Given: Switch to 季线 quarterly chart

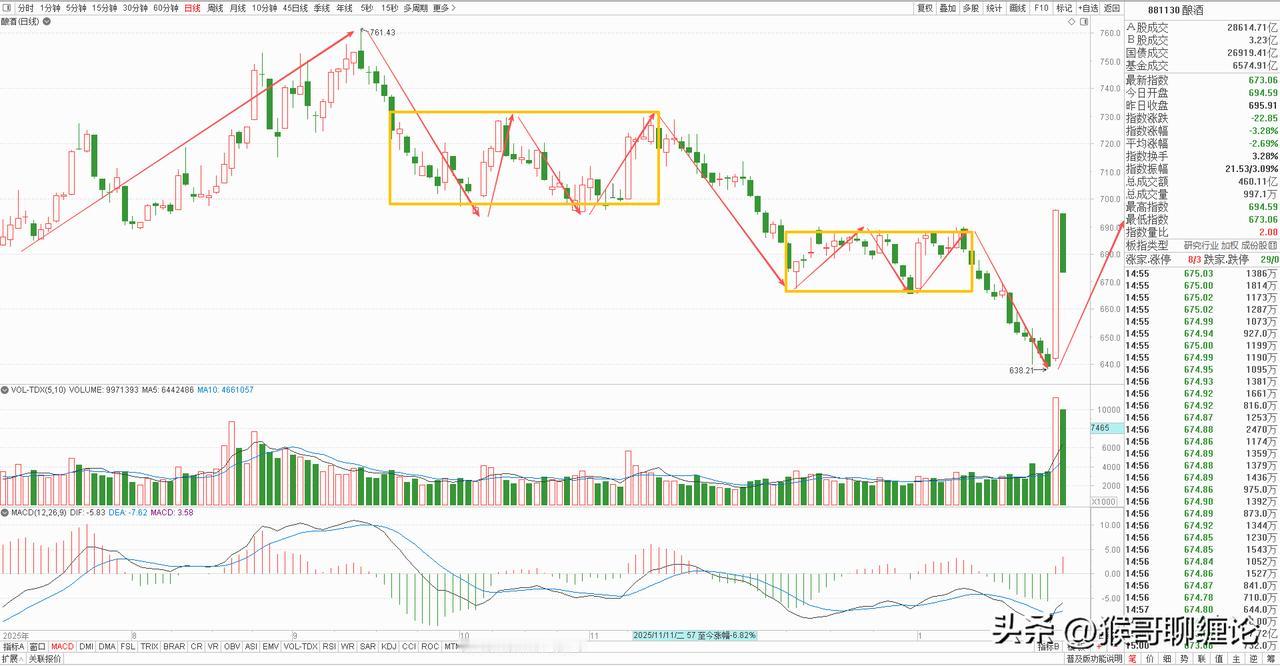Looking at the screenshot, I should coord(322,8).
